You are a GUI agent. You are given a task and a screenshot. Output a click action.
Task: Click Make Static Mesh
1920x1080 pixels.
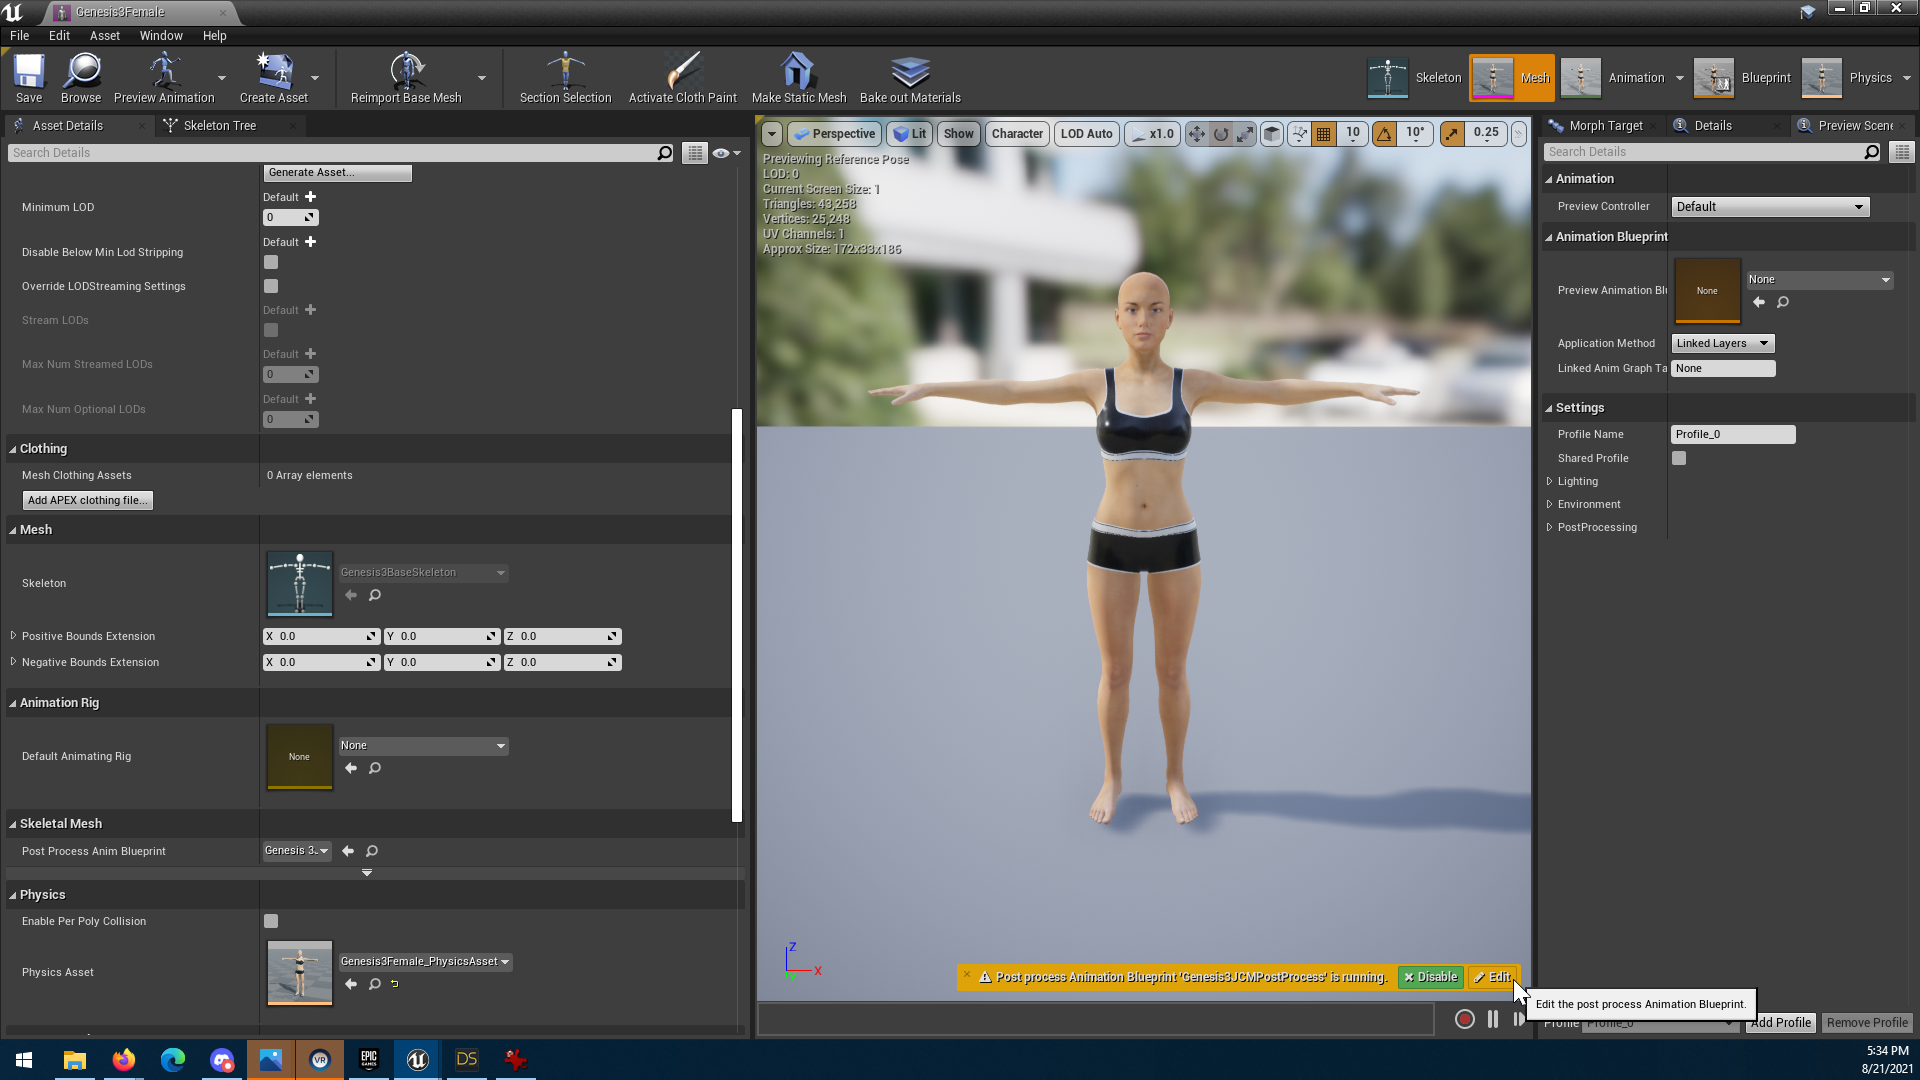click(797, 77)
